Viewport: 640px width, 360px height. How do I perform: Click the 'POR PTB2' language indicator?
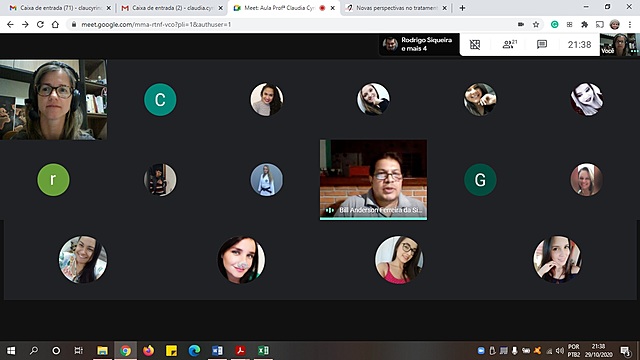[x=573, y=351]
